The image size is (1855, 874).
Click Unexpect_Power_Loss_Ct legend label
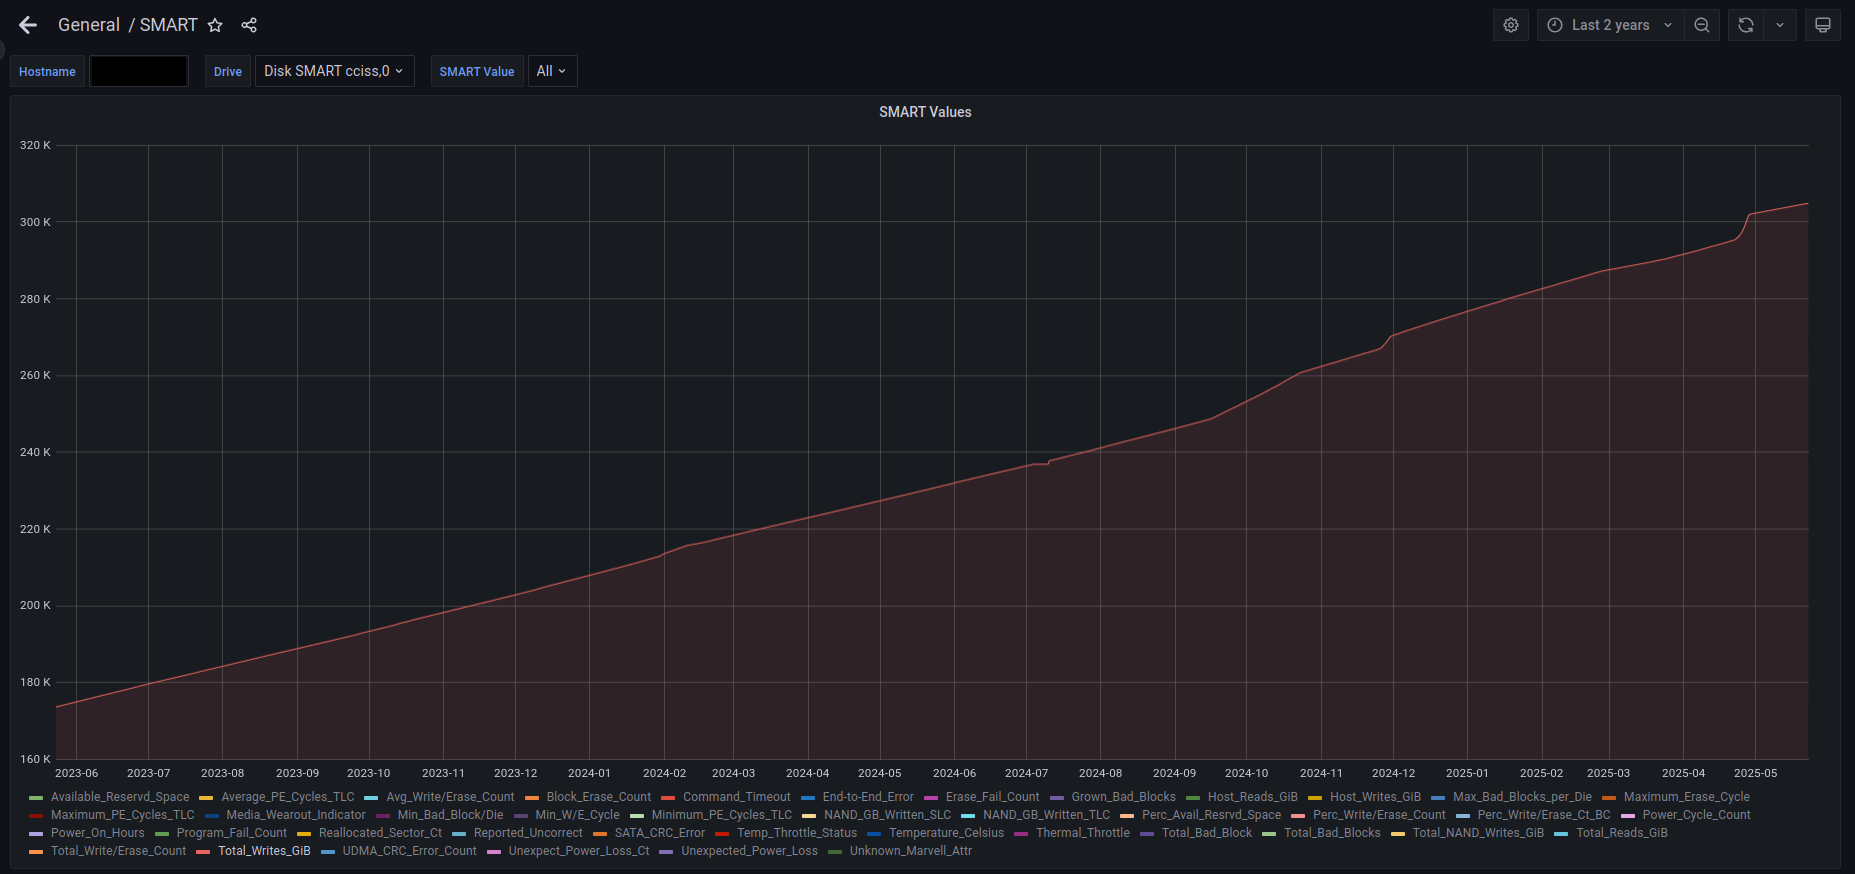[579, 851]
